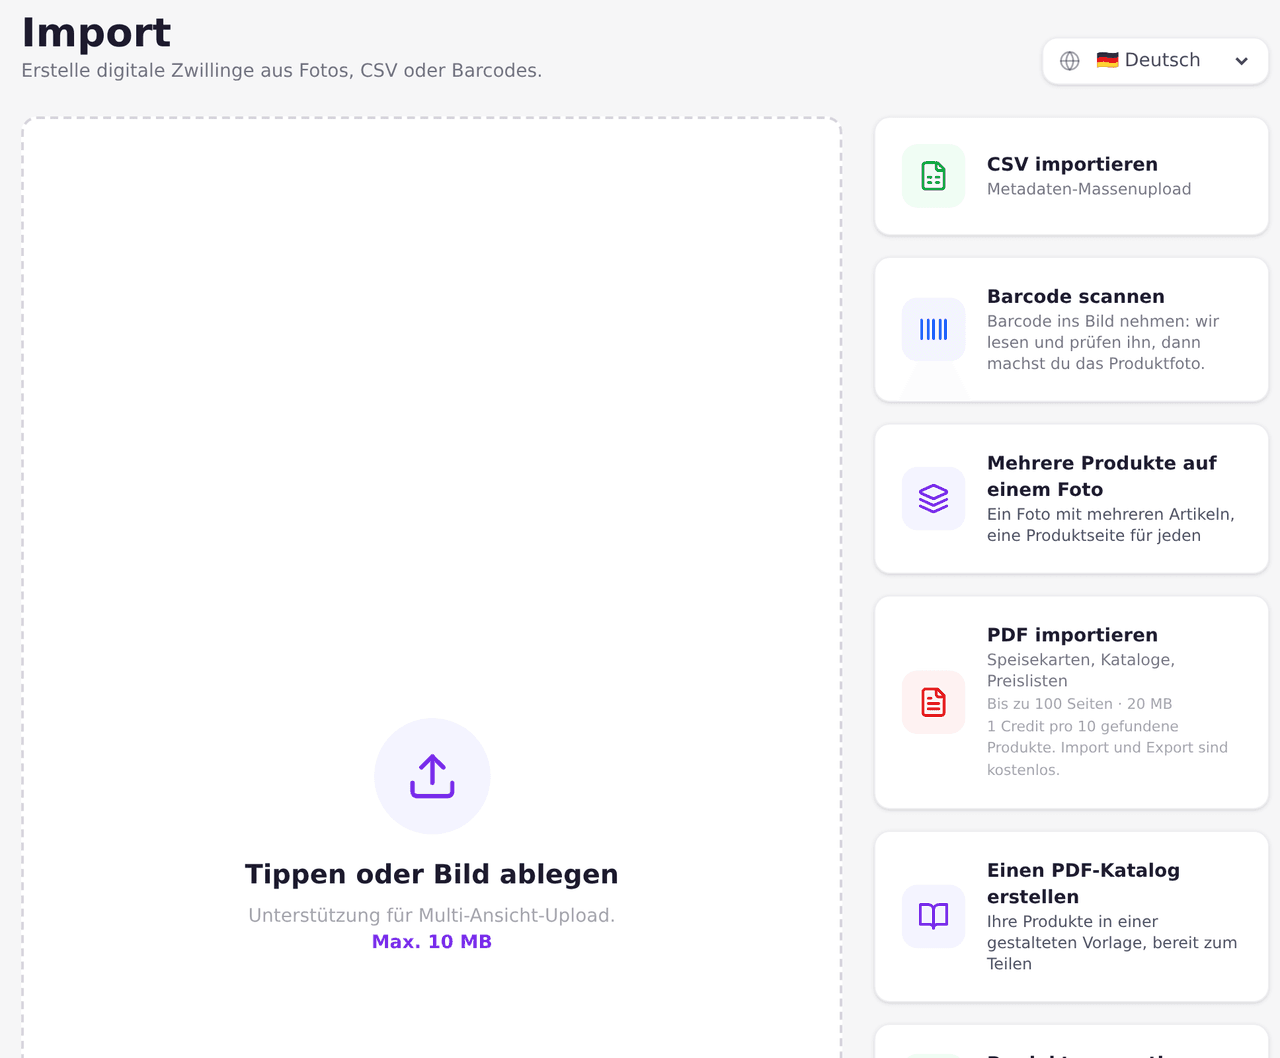Screen dimensions: 1280x1058
Task: Expand language list via chevron arrow
Action: point(1241,61)
